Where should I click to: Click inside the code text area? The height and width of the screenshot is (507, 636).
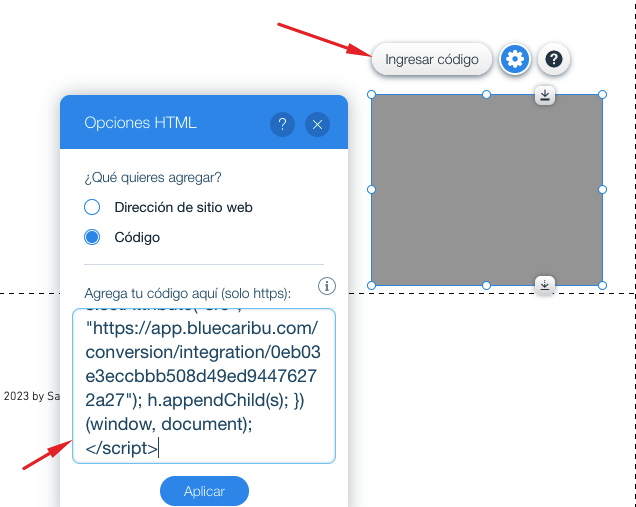point(204,386)
